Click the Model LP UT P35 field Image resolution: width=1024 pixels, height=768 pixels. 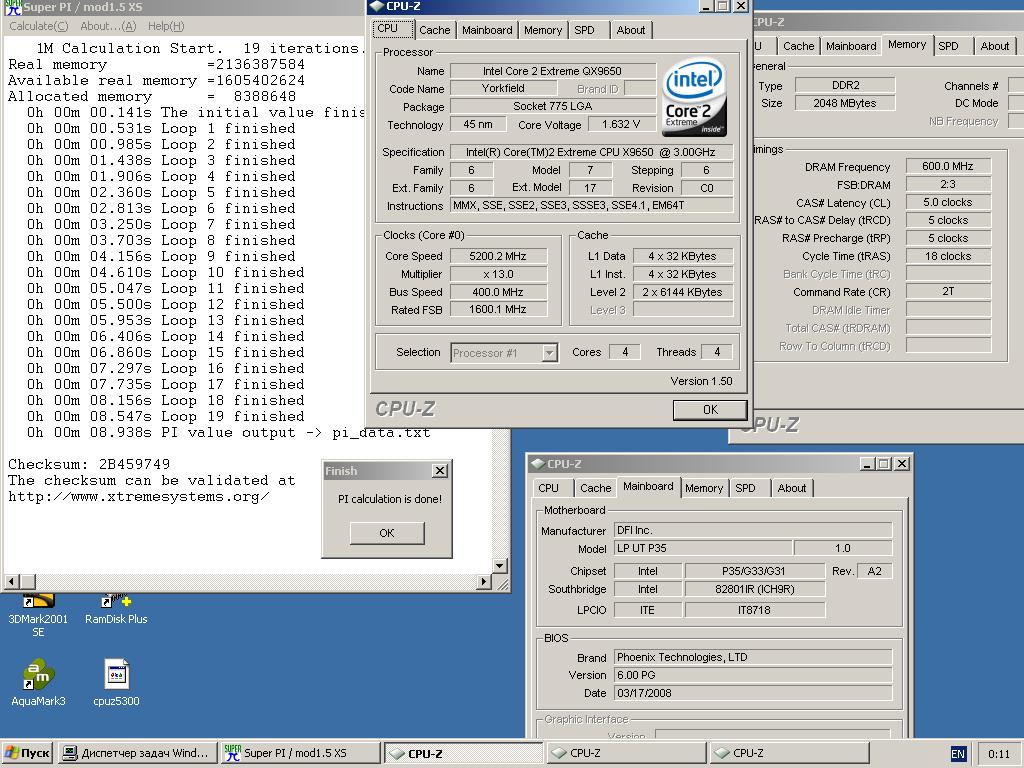[703, 548]
